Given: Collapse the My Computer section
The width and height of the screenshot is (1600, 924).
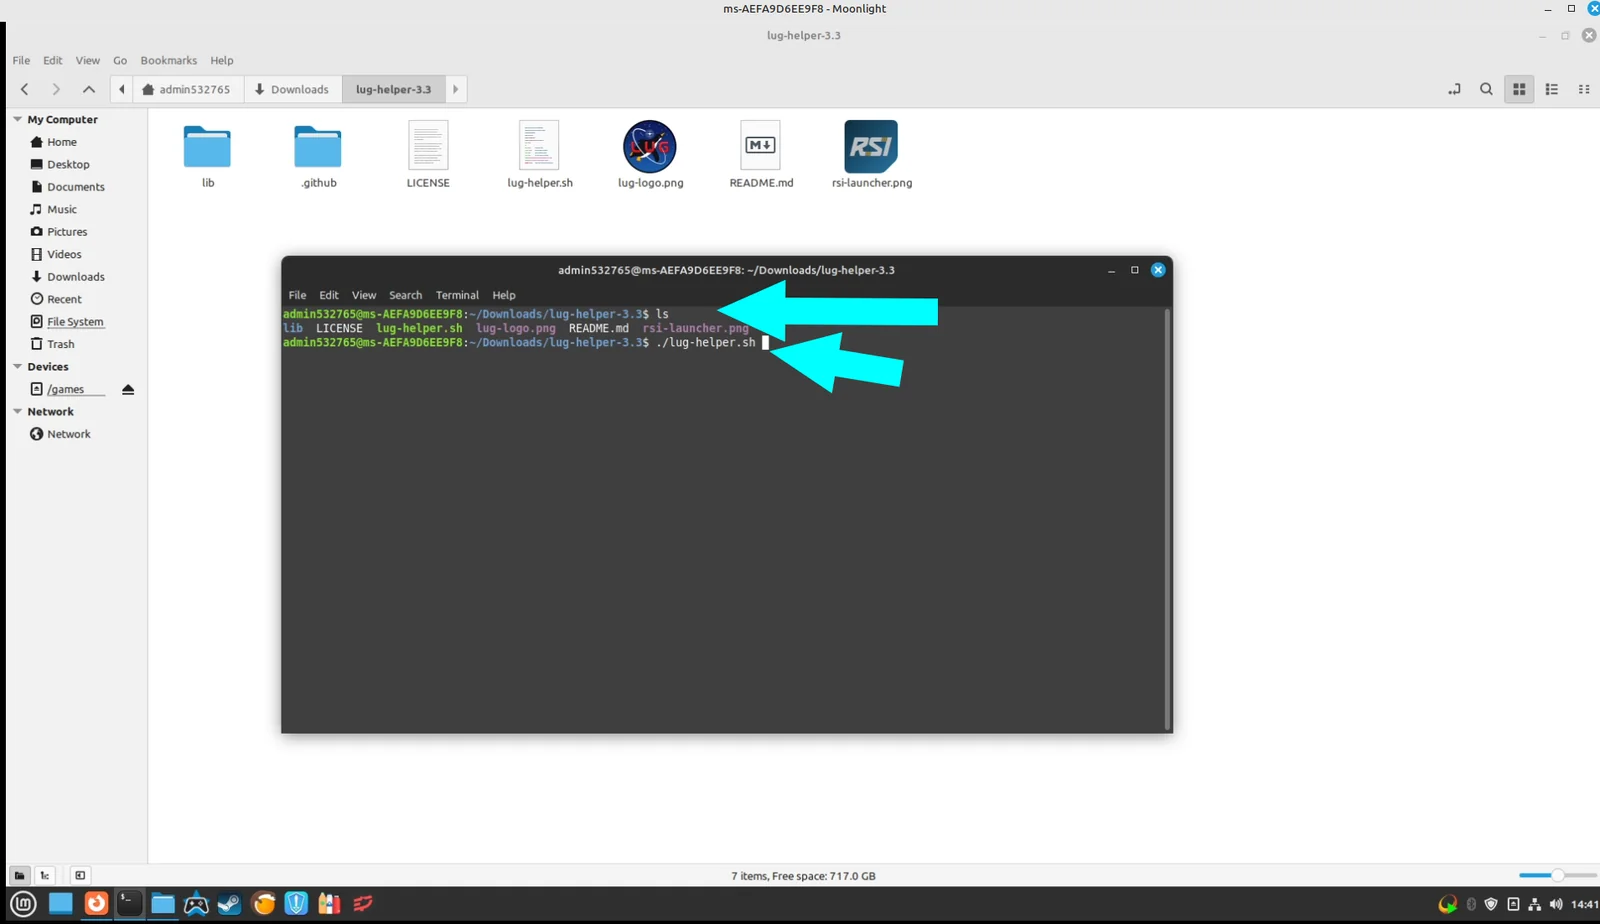Looking at the screenshot, I should coord(17,119).
